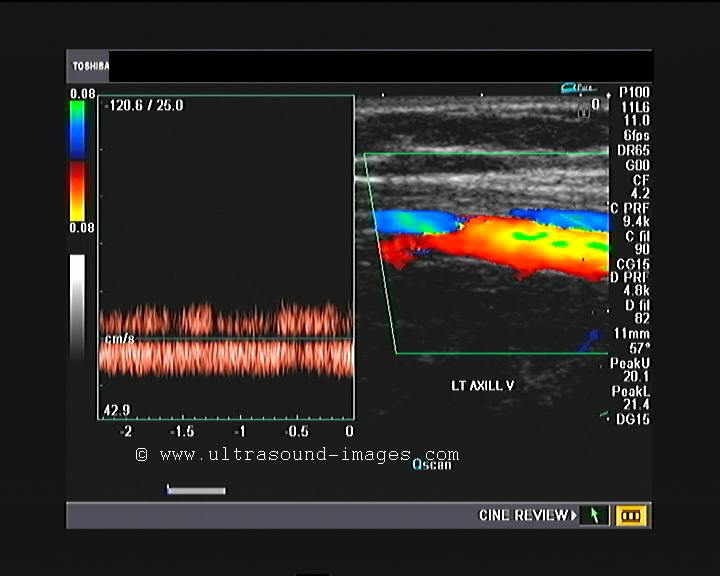Viewport: 720px width, 576px height.
Task: Select the D PRF 4.8k parameter
Action: click(x=631, y=285)
